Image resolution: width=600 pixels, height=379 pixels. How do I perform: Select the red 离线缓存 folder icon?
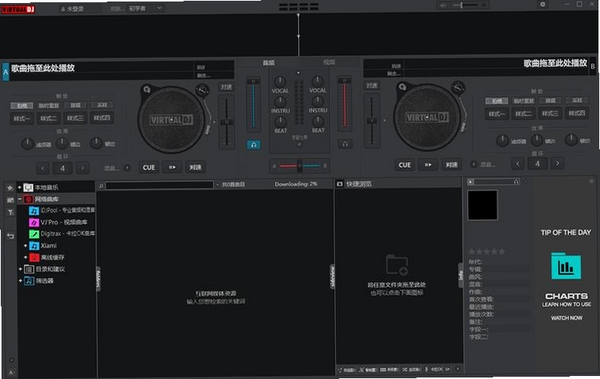[34, 258]
